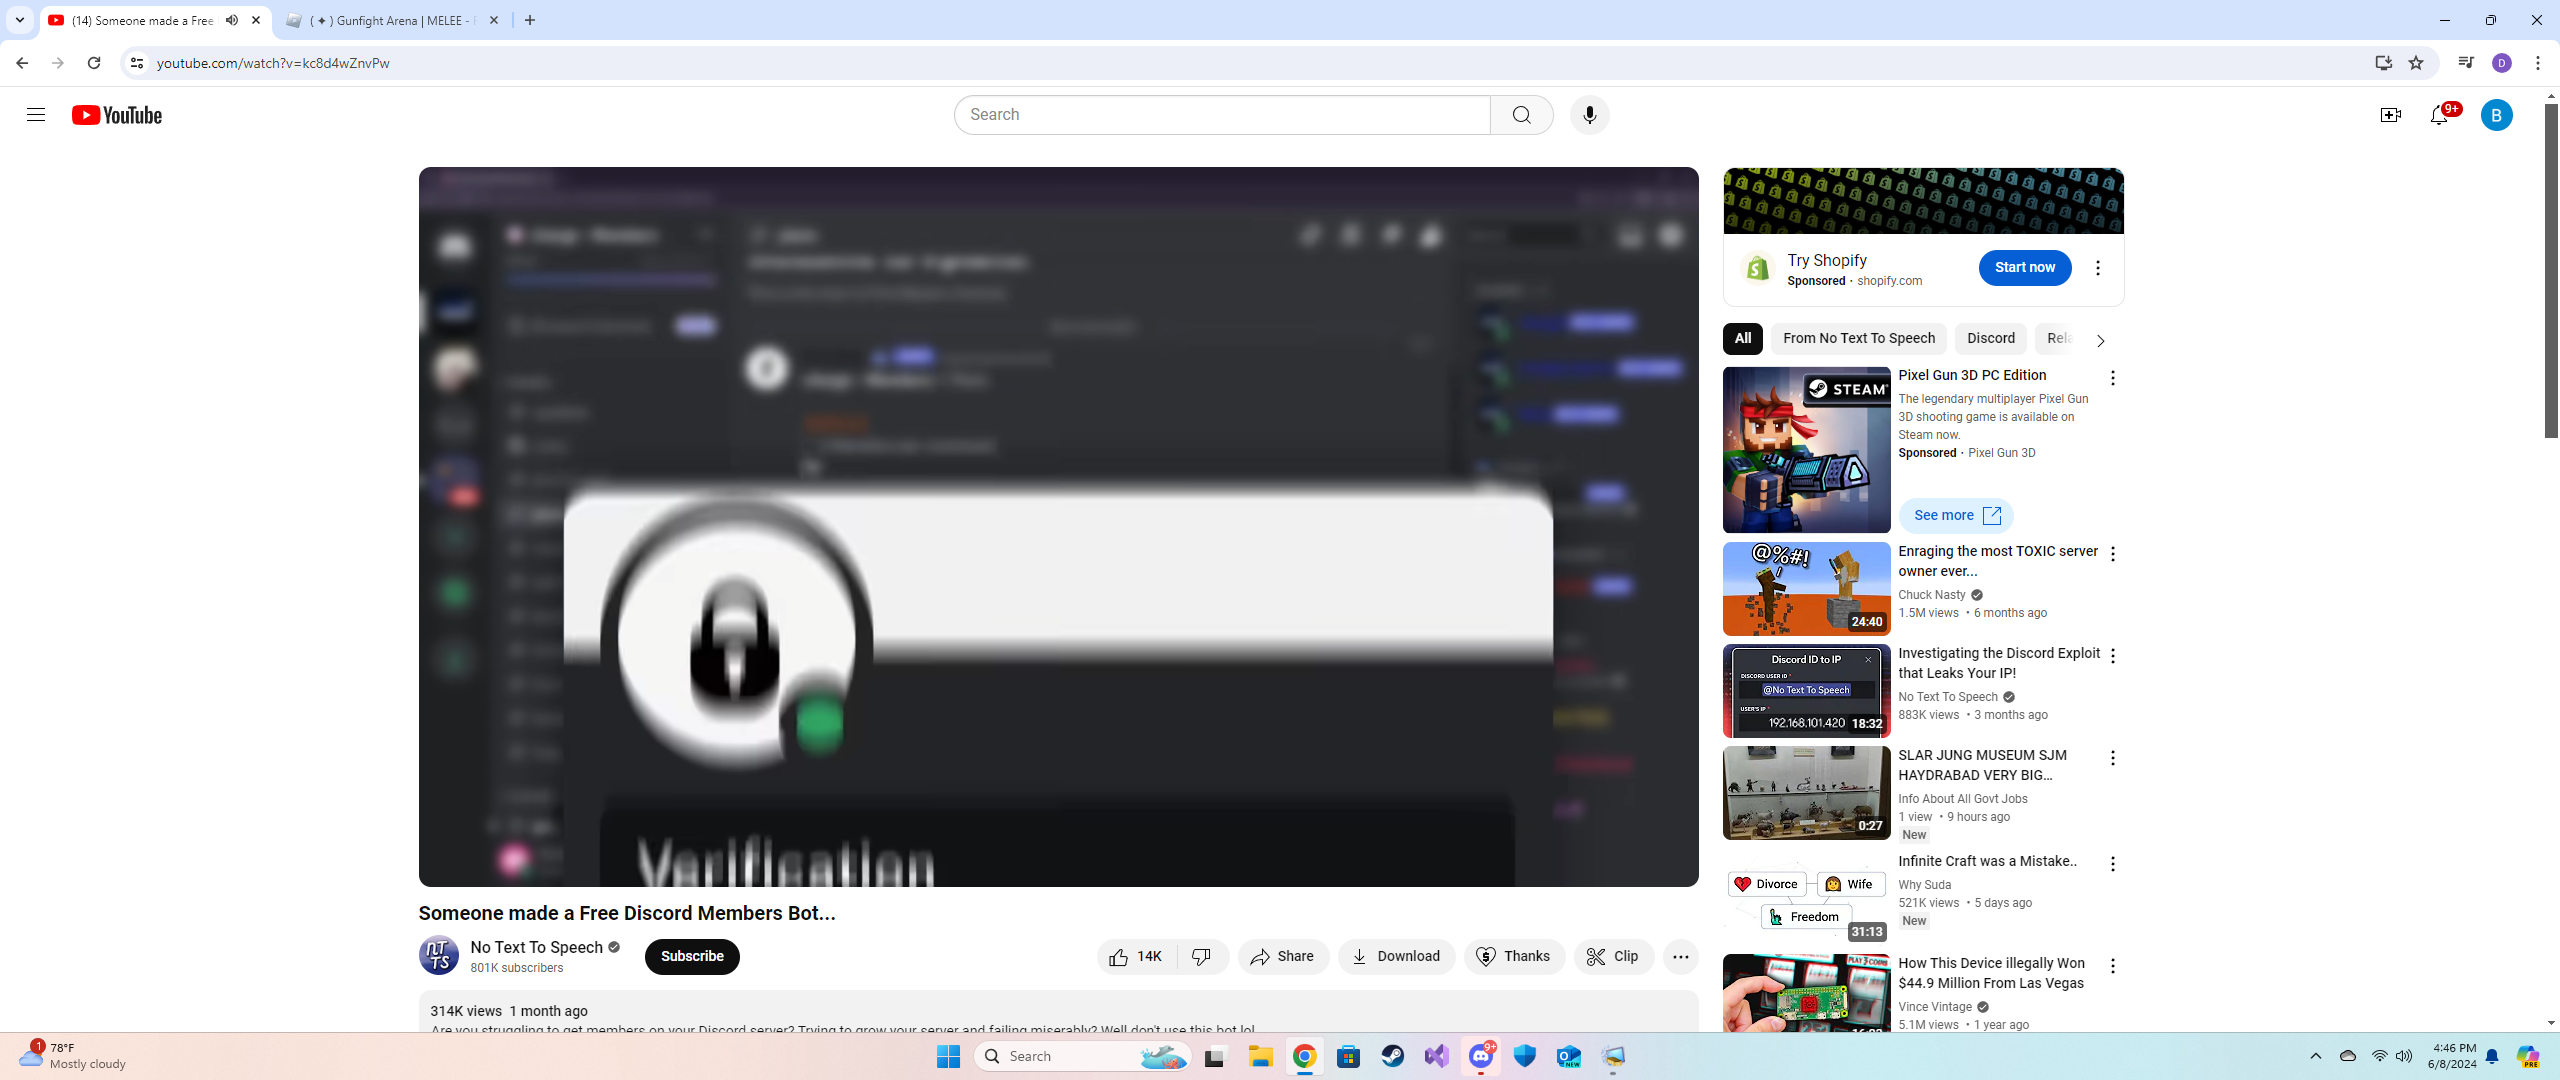Click the page vertical scrollbar thumb
Screen dimensions: 2560x1080
coord(2550,270)
